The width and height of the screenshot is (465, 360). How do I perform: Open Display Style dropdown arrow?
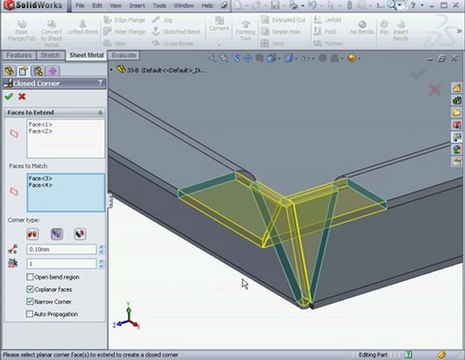point(296,59)
